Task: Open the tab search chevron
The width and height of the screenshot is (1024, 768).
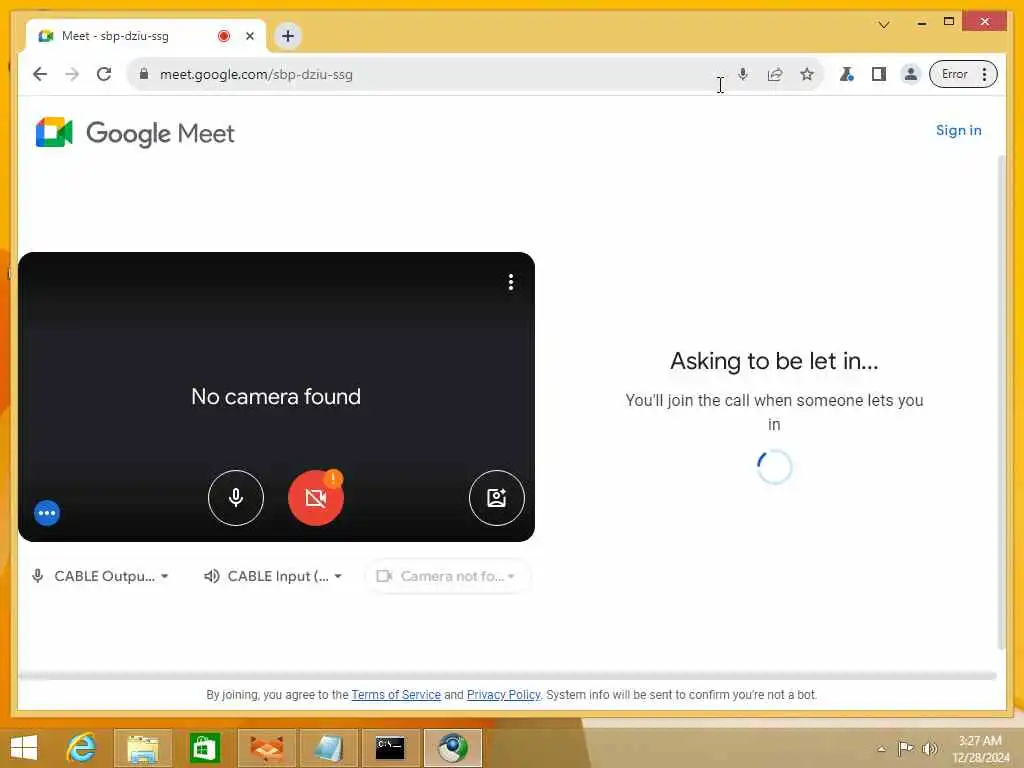Action: 884,24
